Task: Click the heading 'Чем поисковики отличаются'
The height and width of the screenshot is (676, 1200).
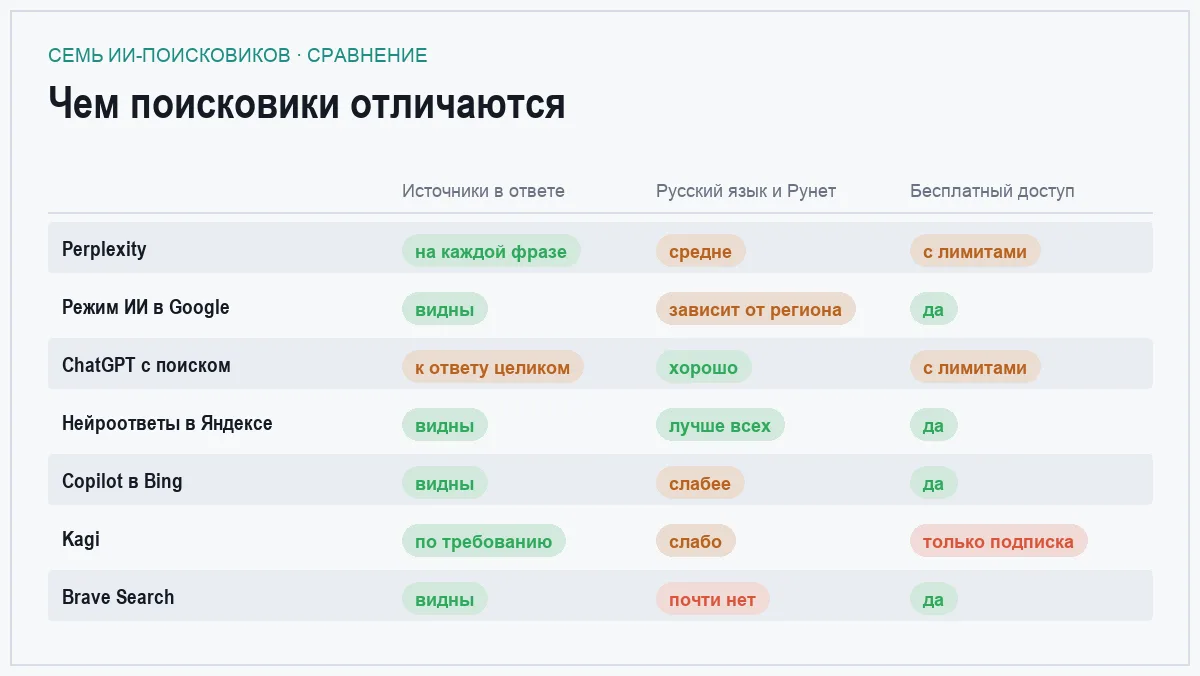Action: point(307,104)
